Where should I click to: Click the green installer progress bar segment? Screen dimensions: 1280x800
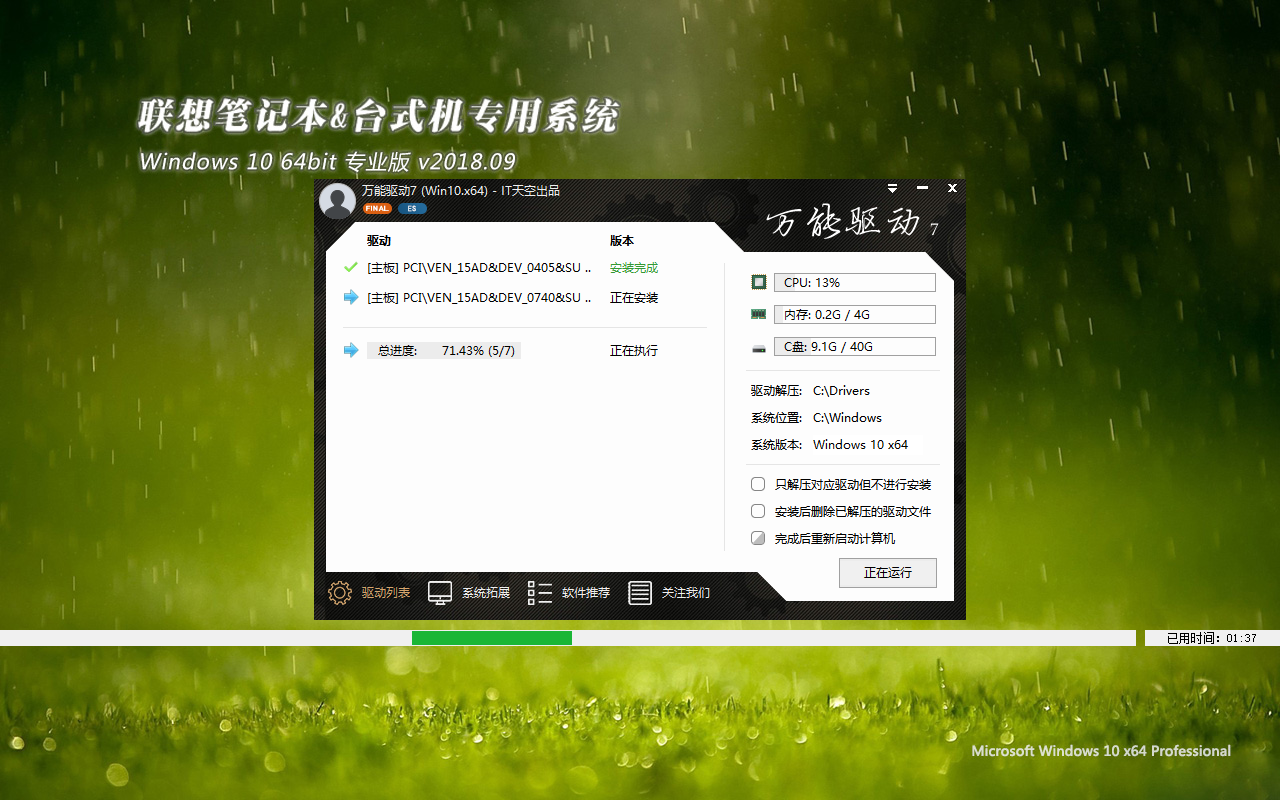[492, 638]
